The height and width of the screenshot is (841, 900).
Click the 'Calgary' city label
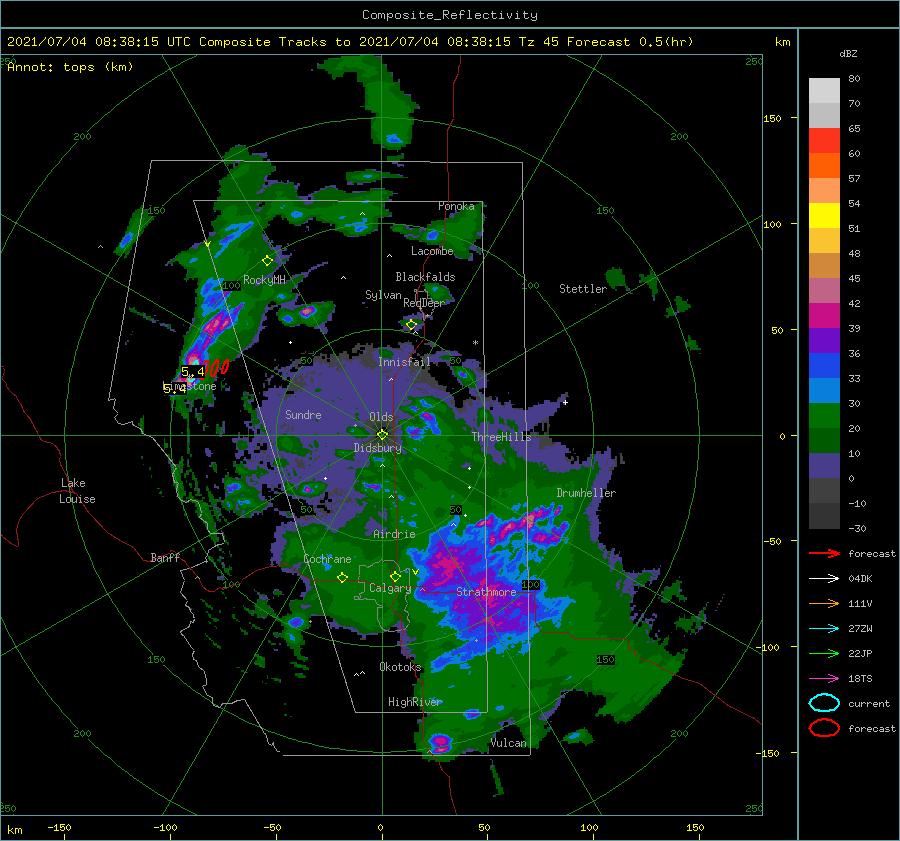[390, 588]
